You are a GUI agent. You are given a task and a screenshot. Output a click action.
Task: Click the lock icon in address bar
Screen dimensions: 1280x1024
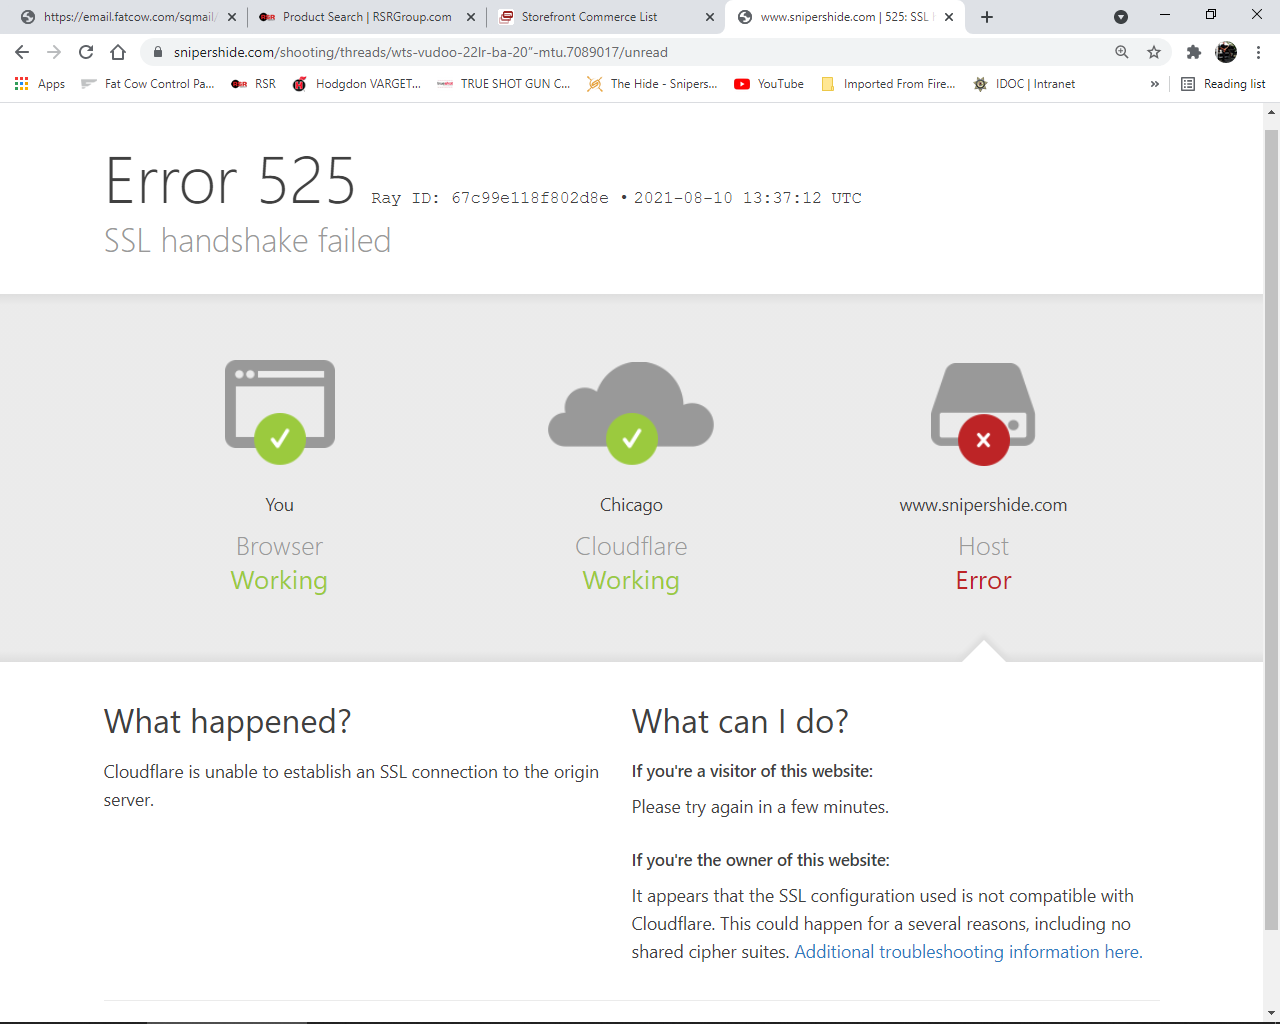pyautogui.click(x=157, y=52)
